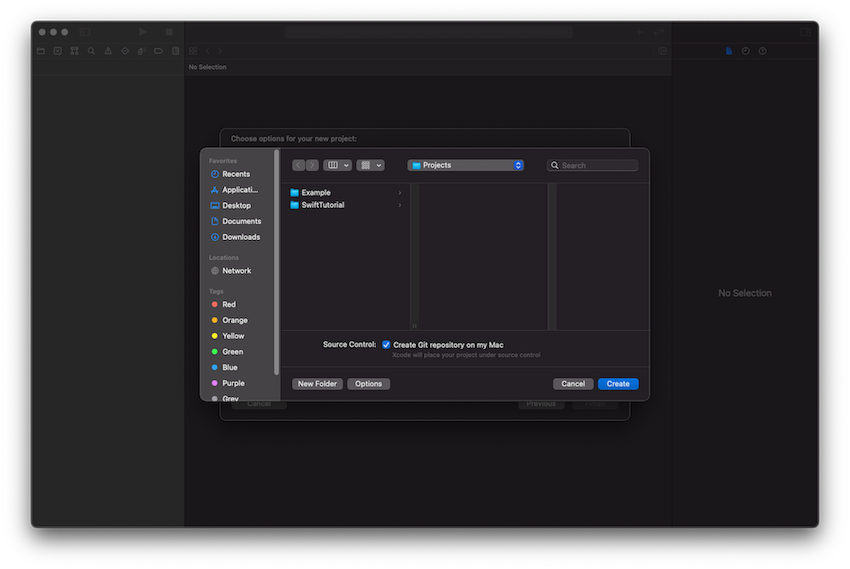Open the Projects location popup
850x569 pixels.
466,165
